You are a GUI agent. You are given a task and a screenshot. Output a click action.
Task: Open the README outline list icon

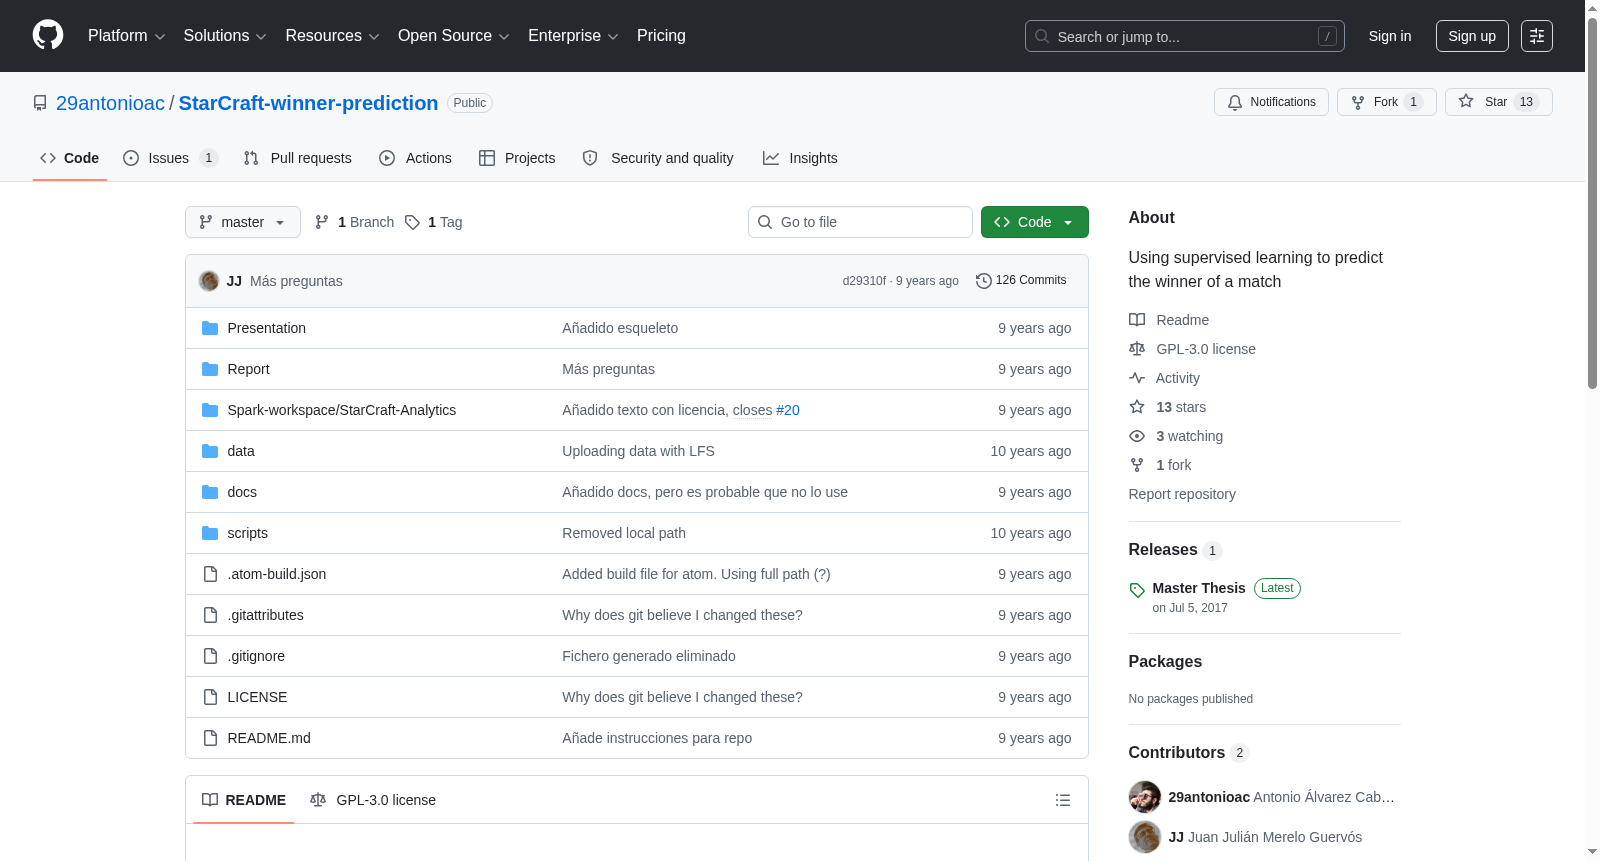point(1063,800)
